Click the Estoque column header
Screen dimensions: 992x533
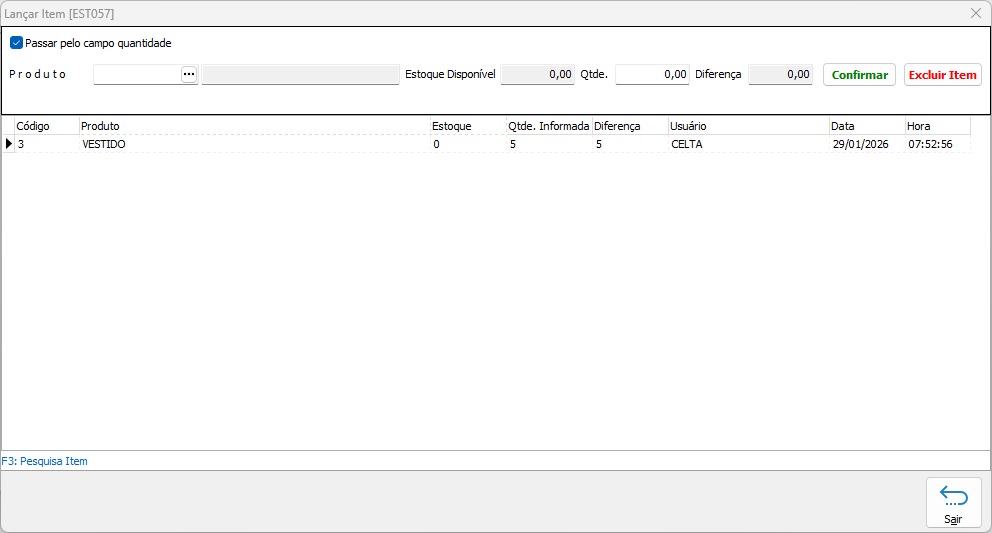pos(467,126)
